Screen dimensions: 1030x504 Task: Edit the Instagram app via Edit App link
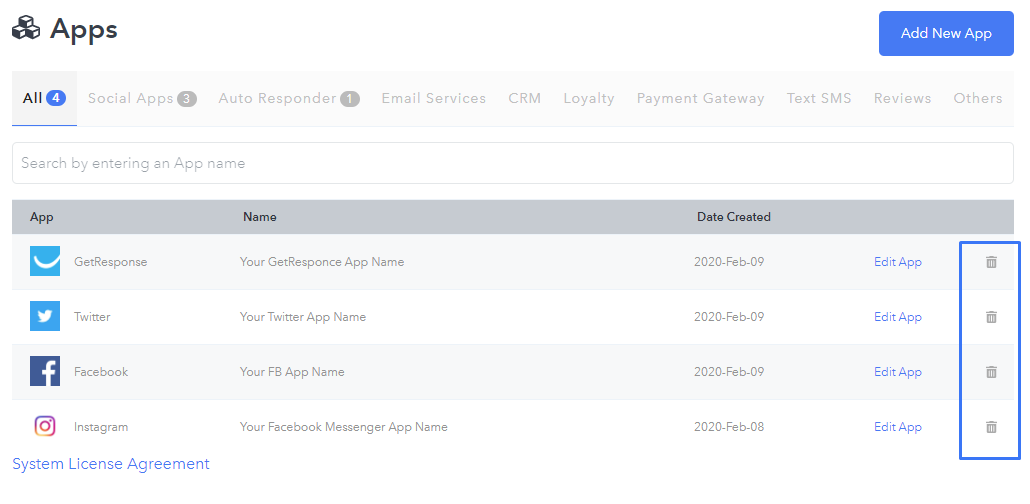tap(897, 427)
